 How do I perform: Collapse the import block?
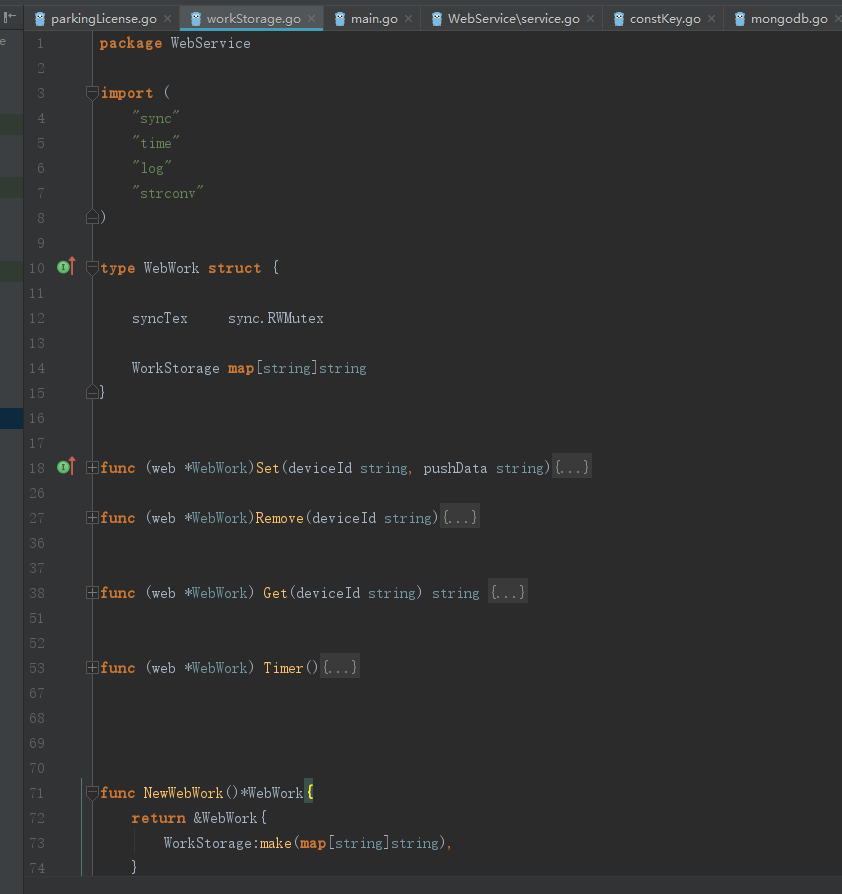pyautogui.click(x=92, y=92)
